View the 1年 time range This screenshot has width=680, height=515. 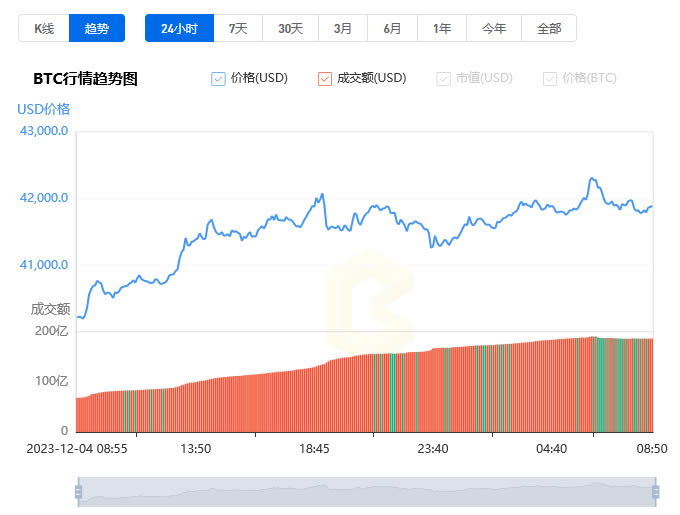(x=442, y=28)
